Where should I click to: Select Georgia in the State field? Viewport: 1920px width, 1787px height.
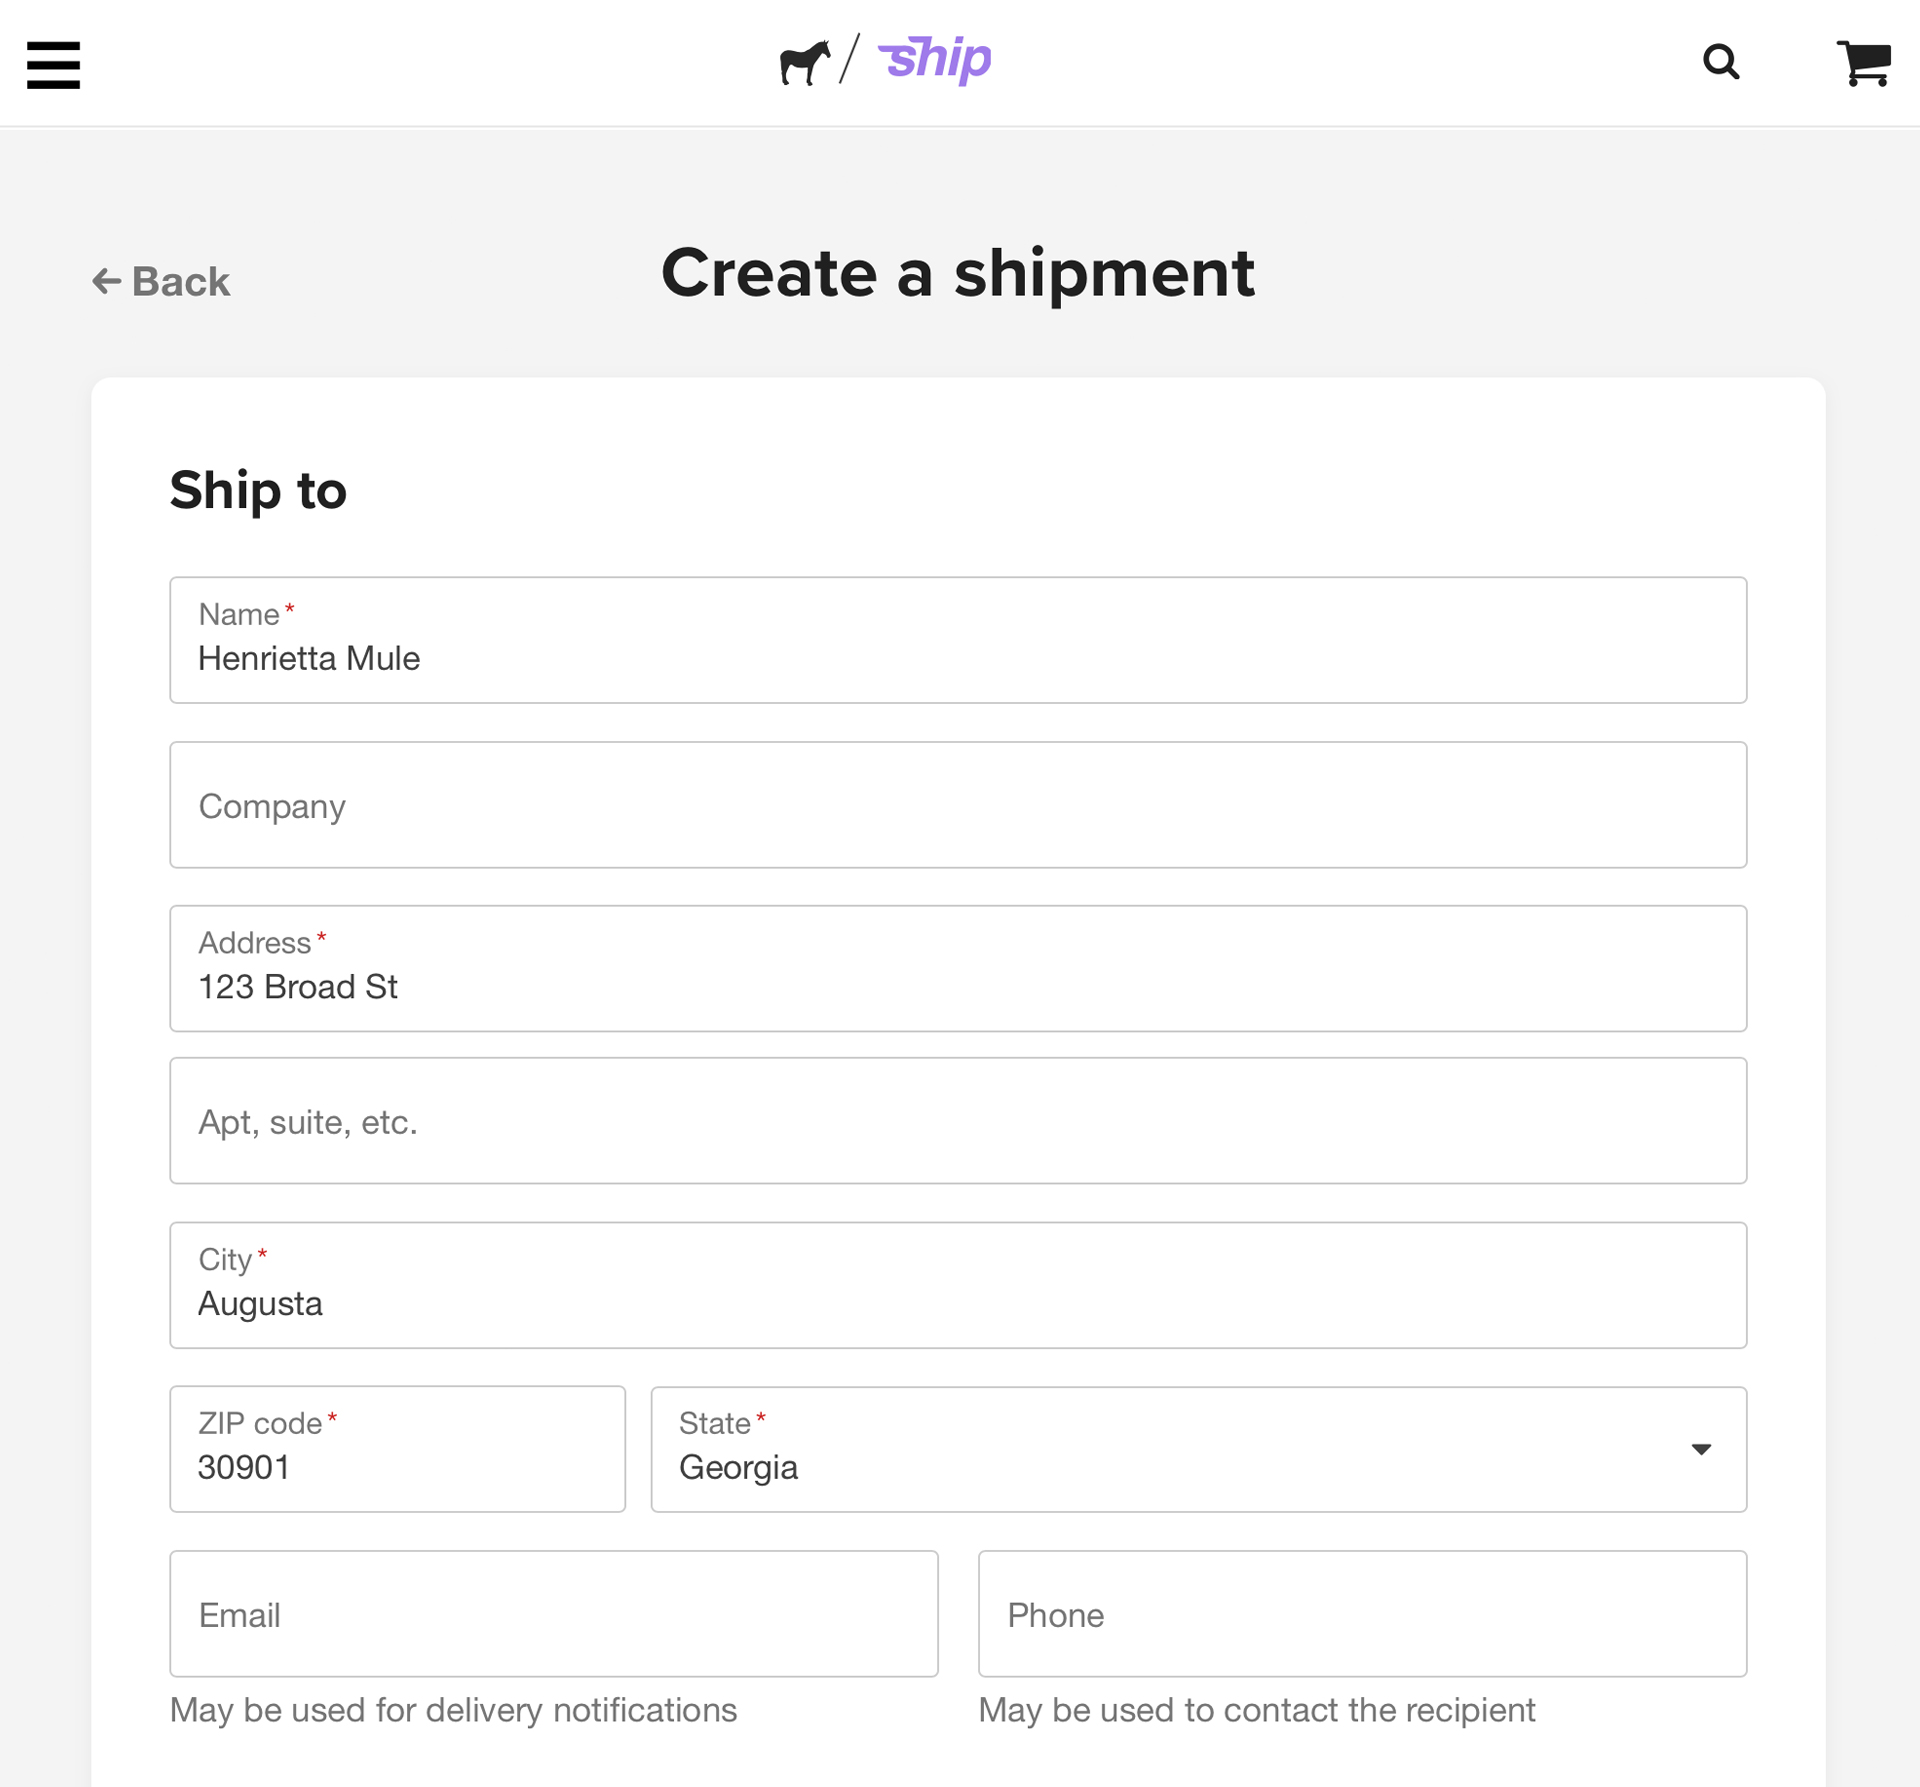click(x=740, y=1467)
